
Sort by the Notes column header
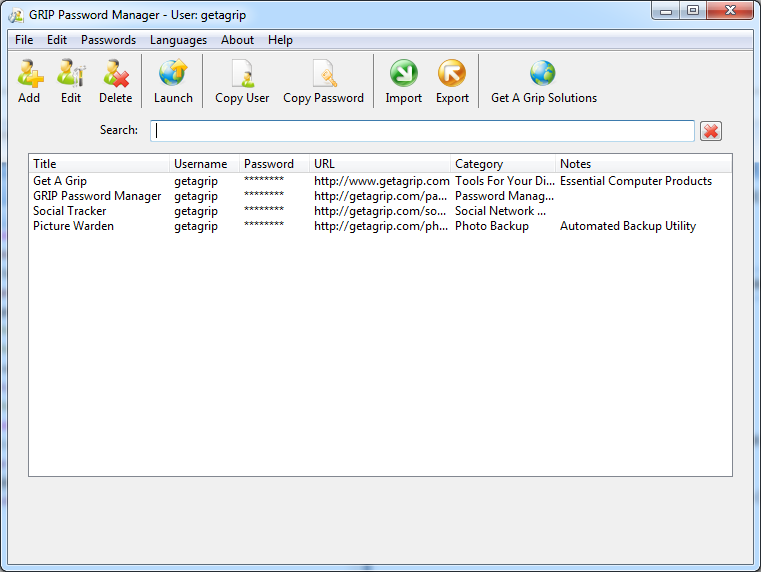[644, 163]
